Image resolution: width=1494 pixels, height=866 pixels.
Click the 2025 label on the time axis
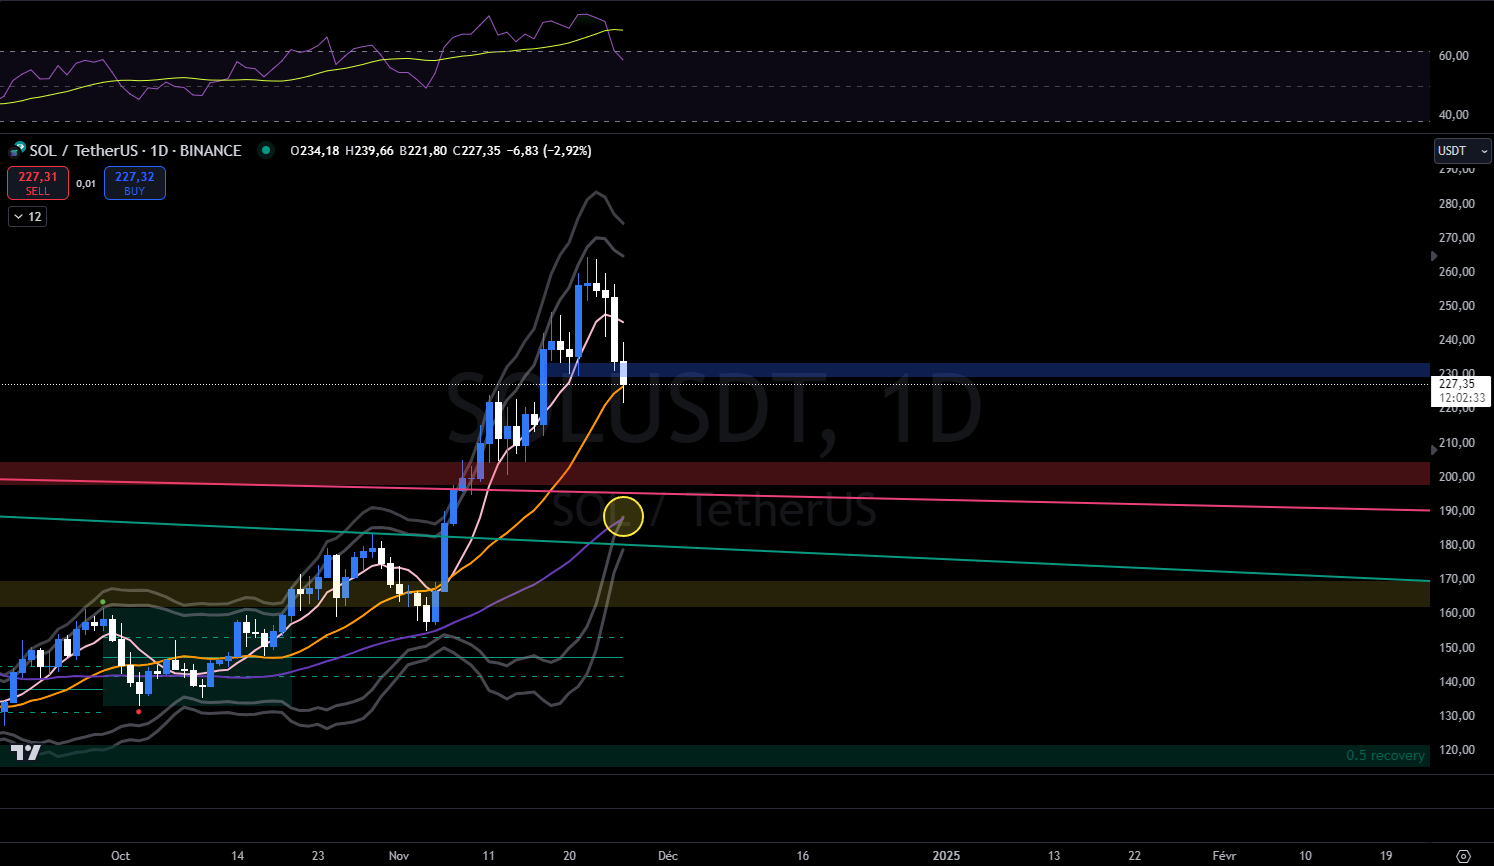click(x=946, y=855)
